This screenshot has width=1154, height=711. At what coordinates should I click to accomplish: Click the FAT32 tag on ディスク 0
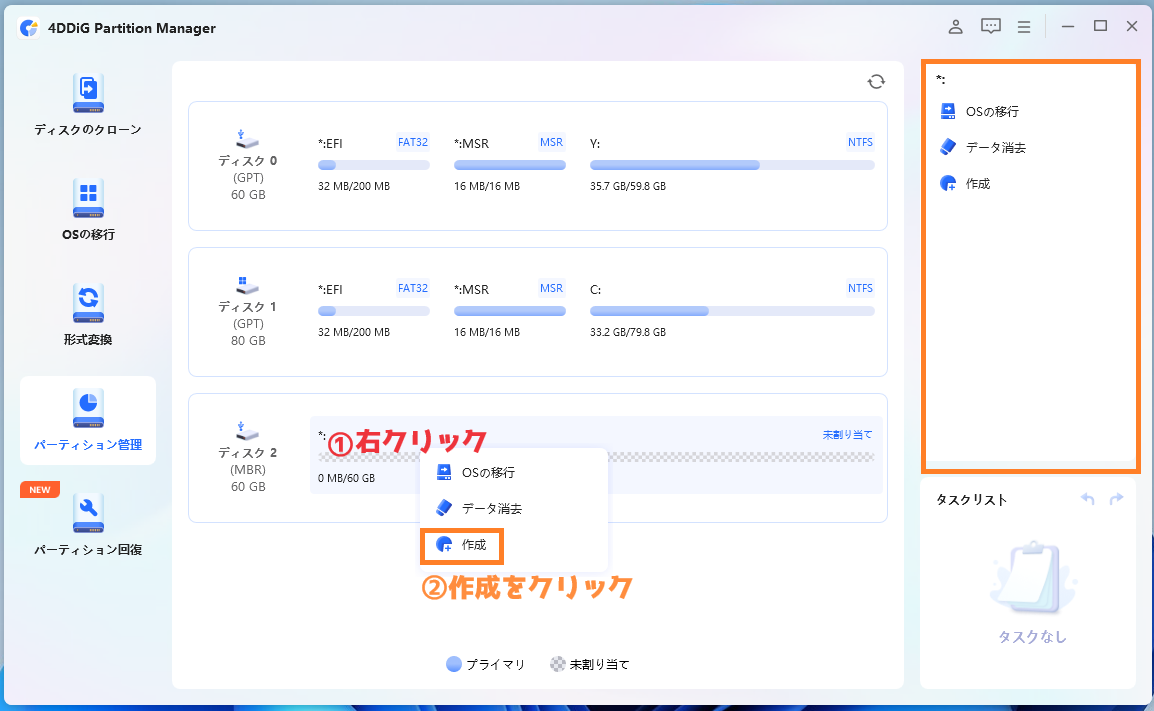pos(413,142)
